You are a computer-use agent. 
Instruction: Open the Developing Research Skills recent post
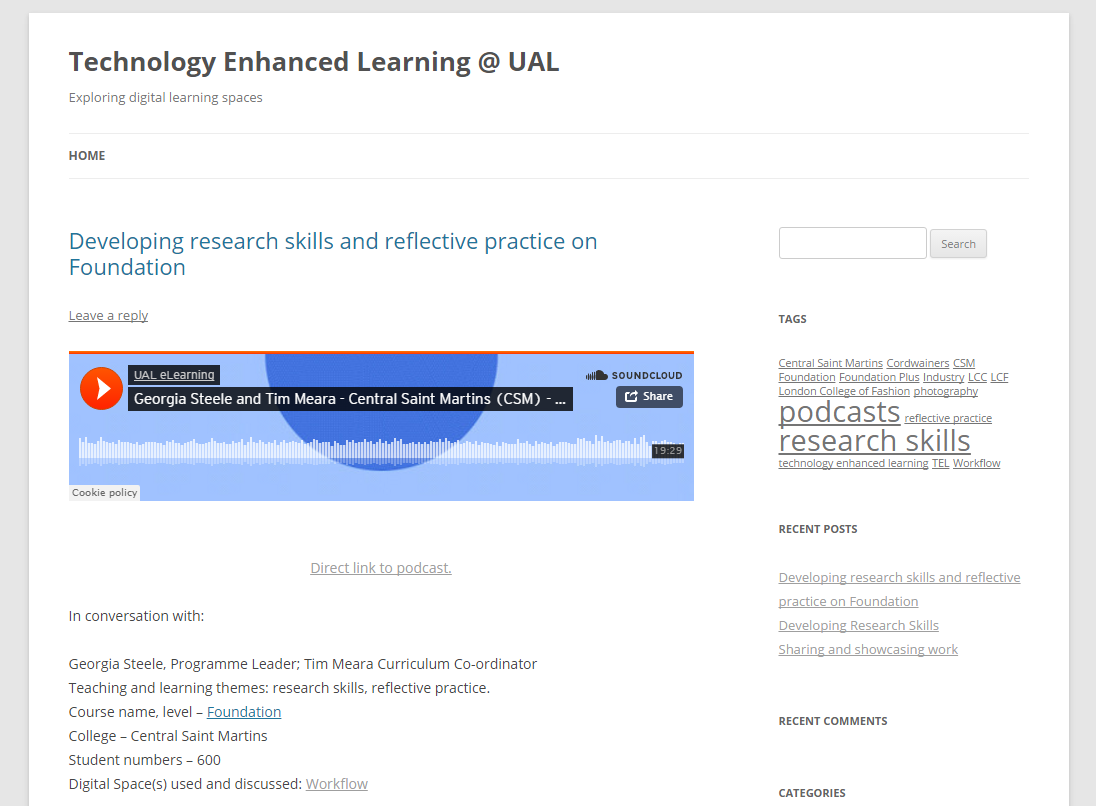point(858,625)
